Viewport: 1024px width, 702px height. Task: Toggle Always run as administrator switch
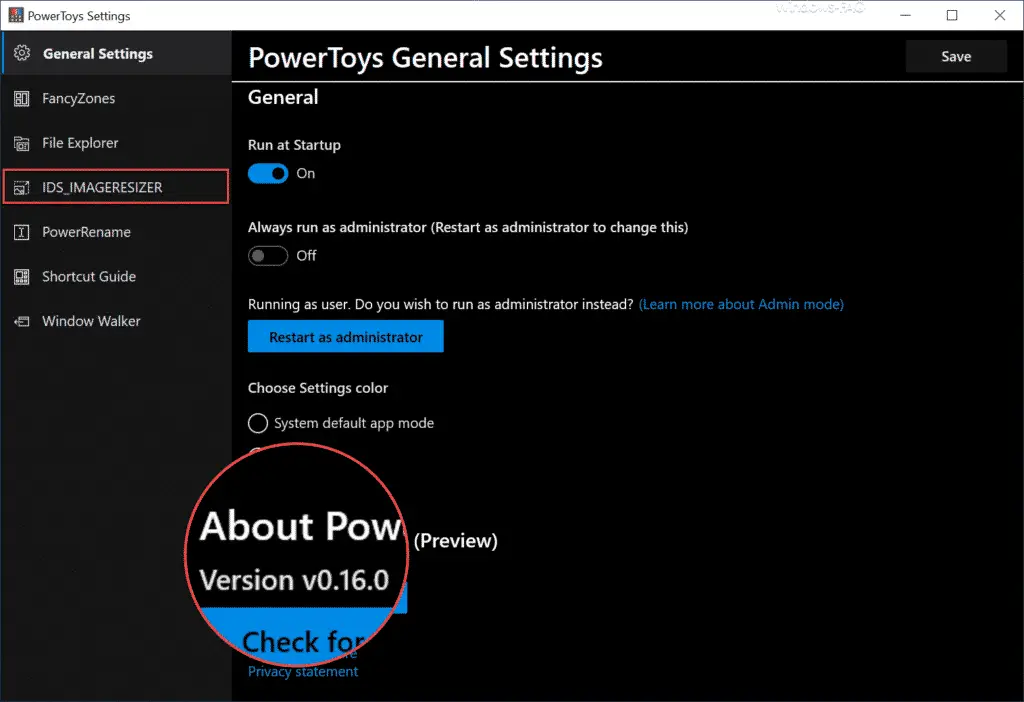tap(268, 256)
